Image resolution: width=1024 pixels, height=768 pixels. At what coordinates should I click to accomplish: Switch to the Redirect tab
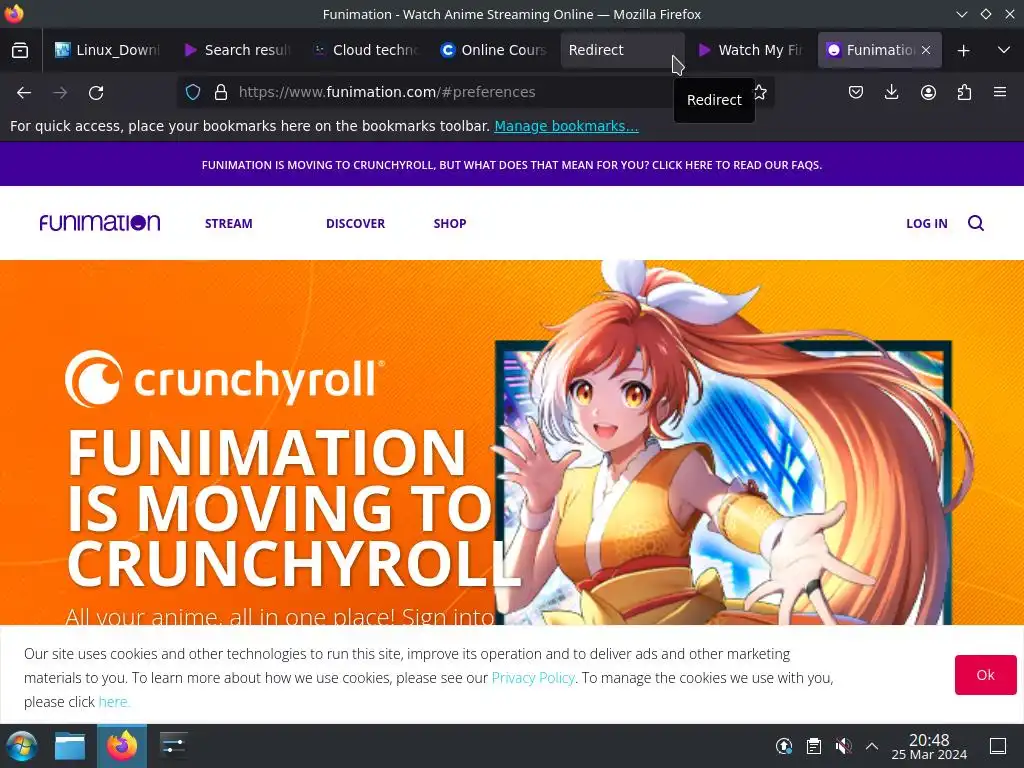[x=622, y=50]
